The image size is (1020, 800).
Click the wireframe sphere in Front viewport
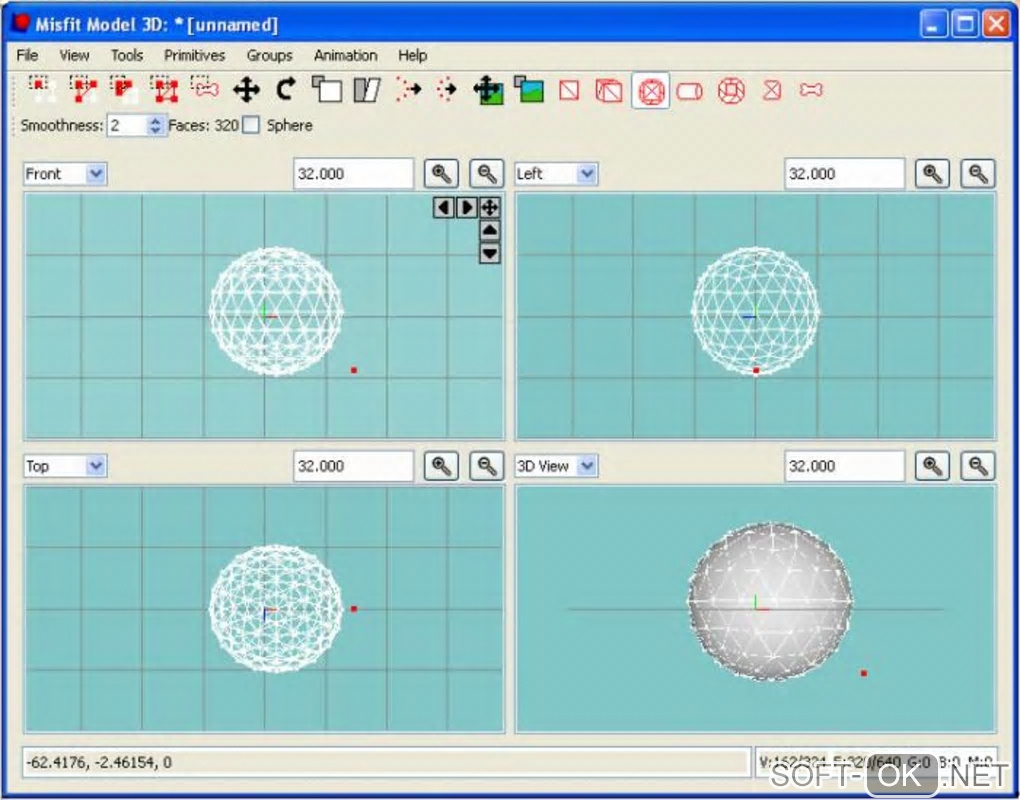(276, 311)
